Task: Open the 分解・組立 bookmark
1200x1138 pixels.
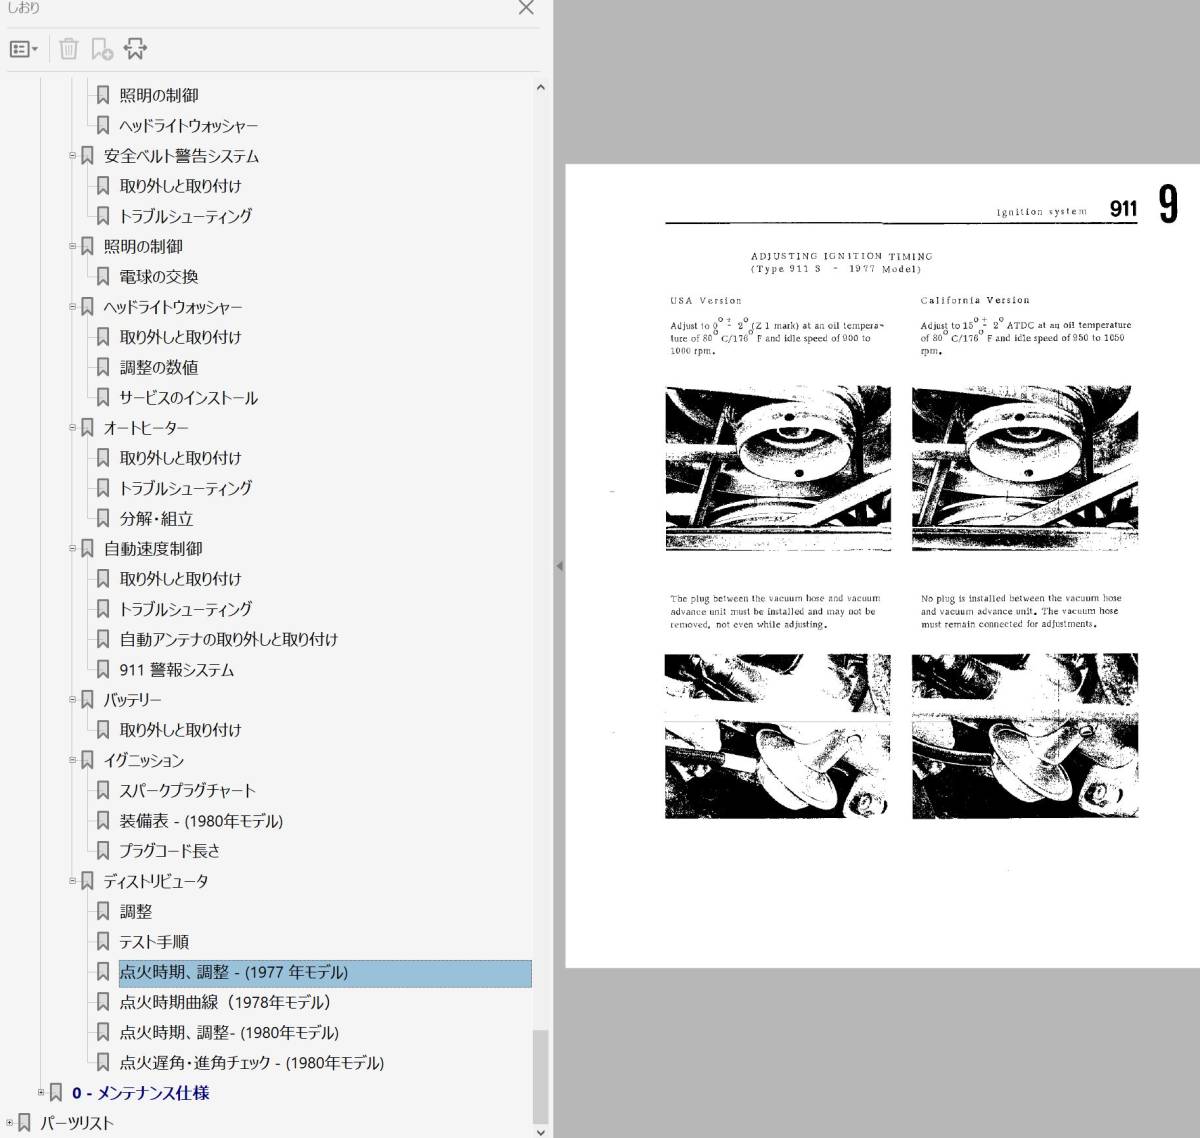Action: (x=156, y=519)
